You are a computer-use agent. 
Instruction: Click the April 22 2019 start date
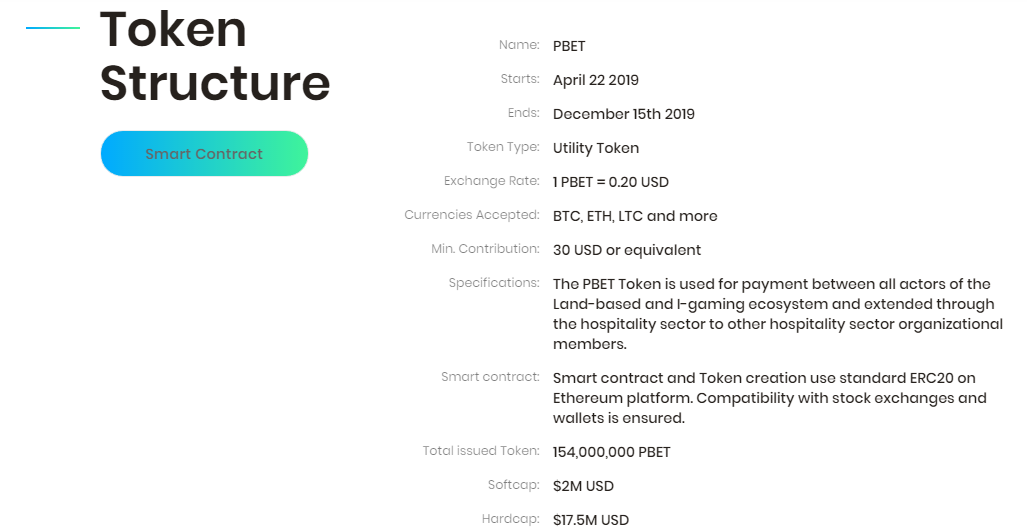[x=596, y=80]
